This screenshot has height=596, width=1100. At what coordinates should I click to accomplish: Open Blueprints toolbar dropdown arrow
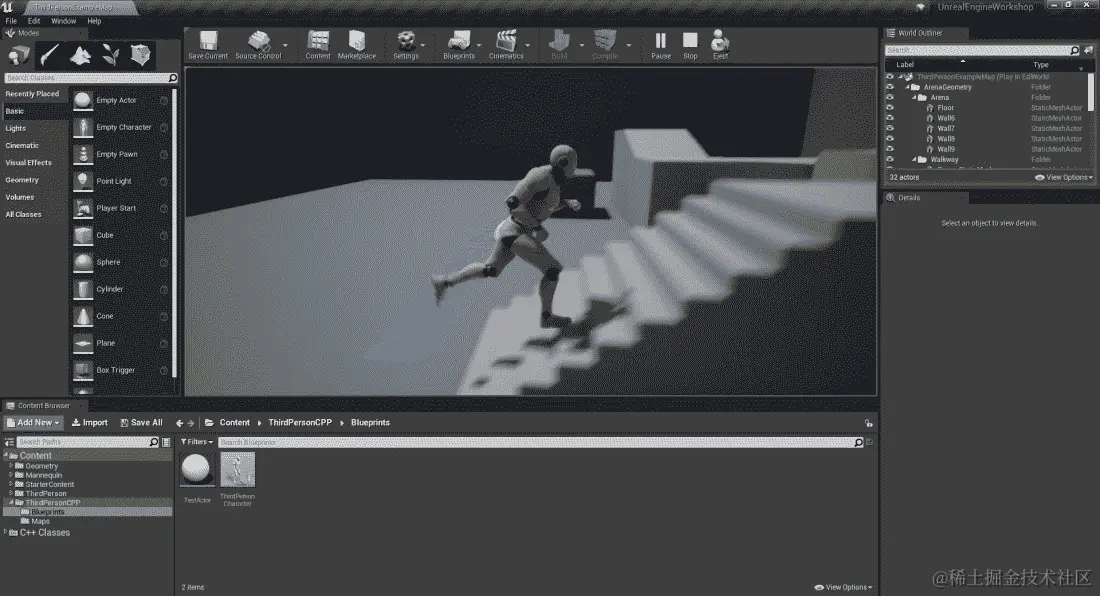(x=479, y=46)
